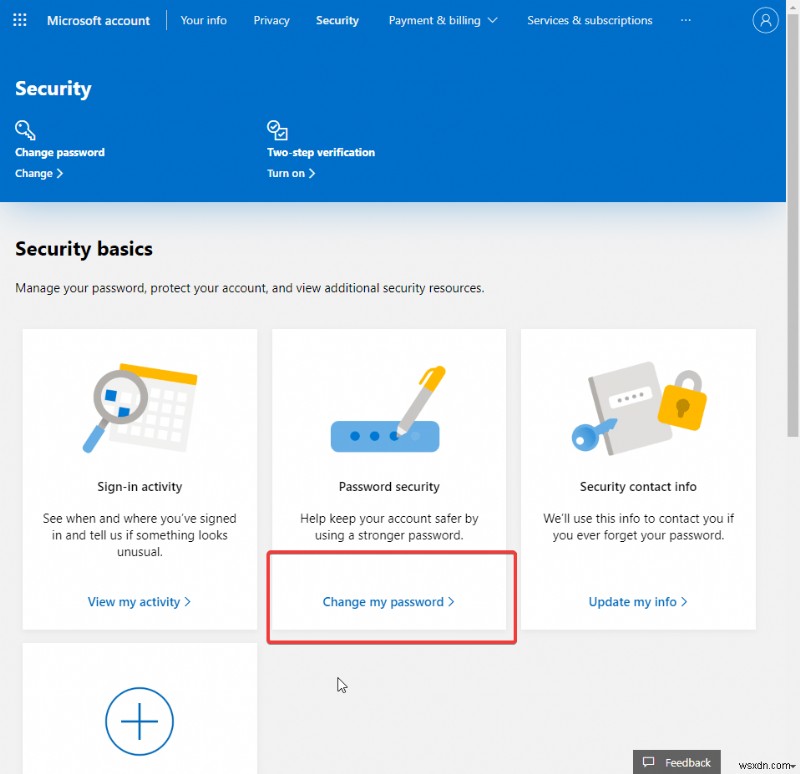
Task: Click the View my activity link
Action: 139,602
